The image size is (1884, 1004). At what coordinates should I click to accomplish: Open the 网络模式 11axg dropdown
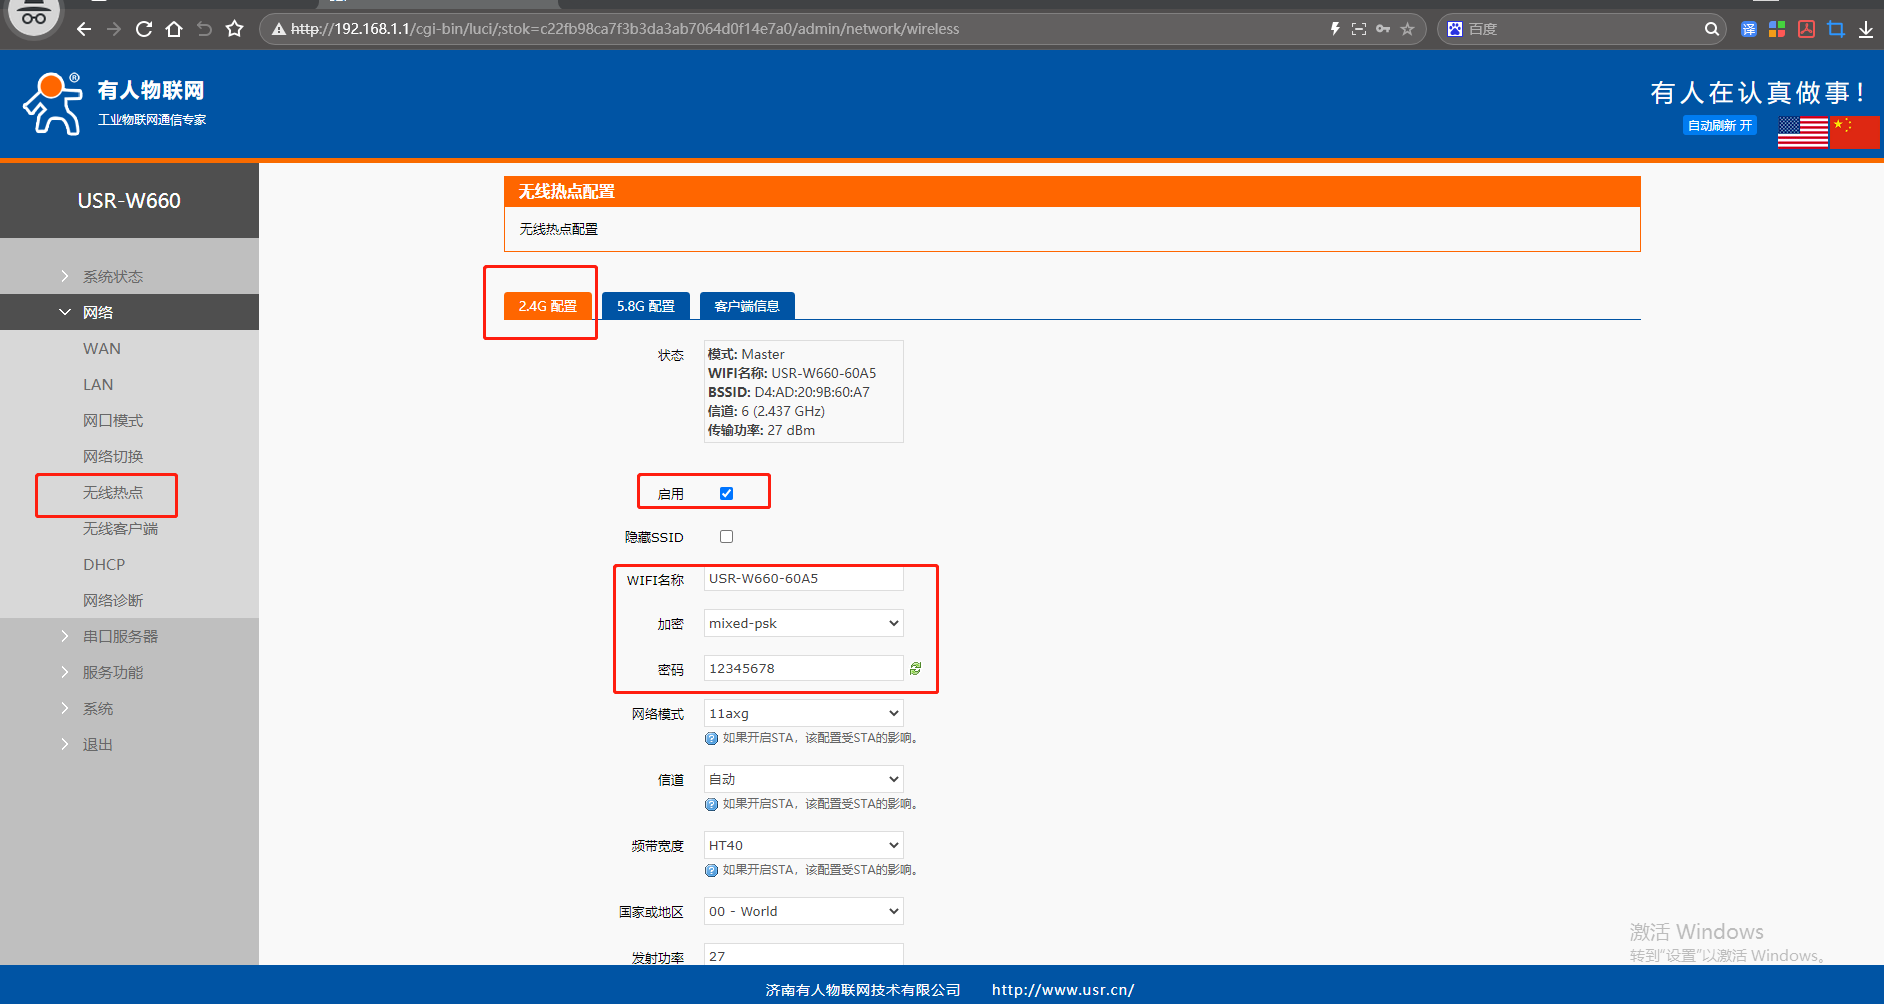pyautogui.click(x=803, y=713)
